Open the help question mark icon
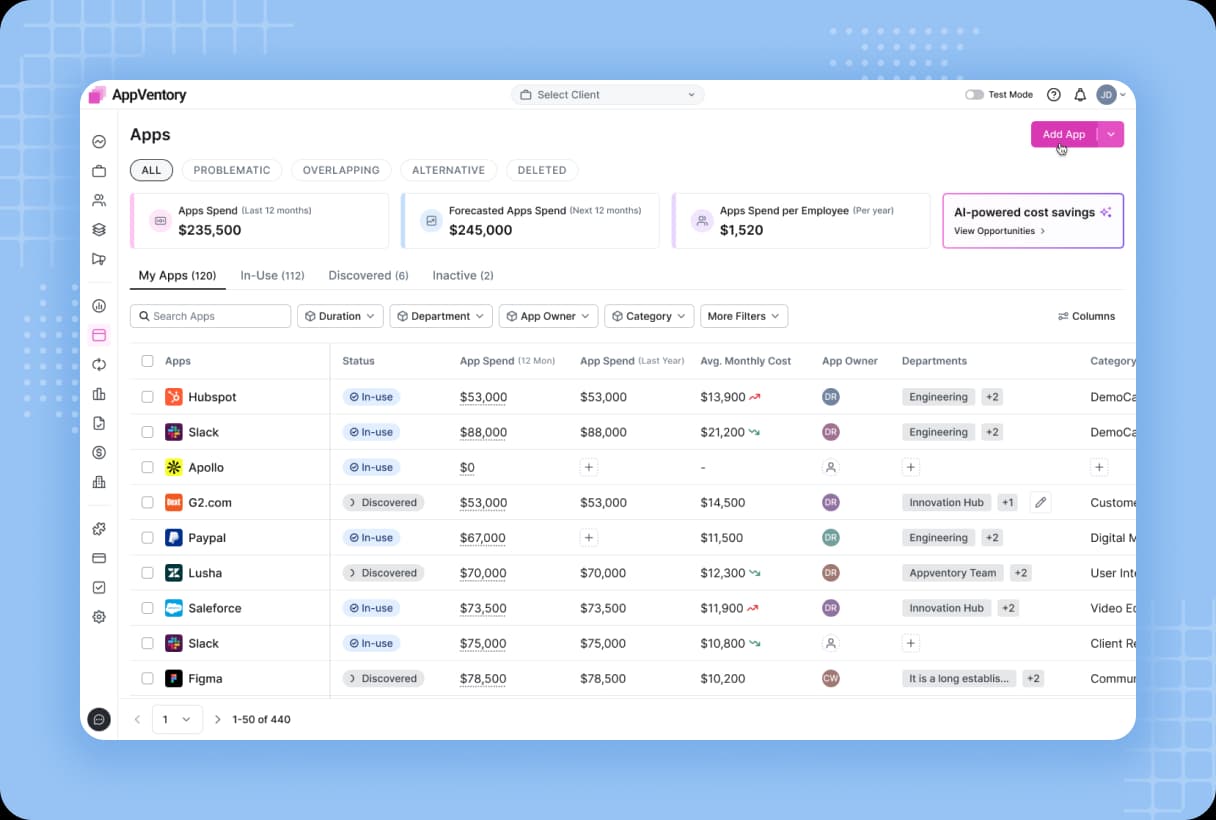This screenshot has width=1216, height=820. coord(1053,94)
